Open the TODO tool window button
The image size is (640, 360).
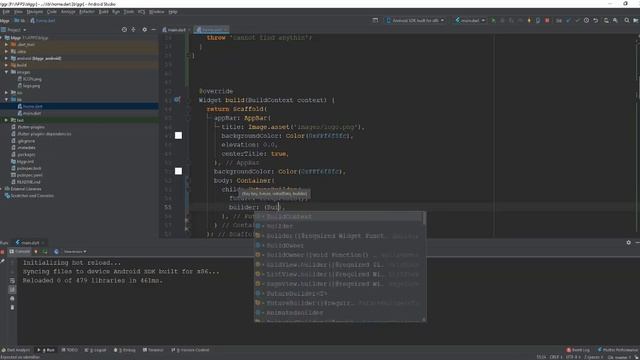coord(70,350)
